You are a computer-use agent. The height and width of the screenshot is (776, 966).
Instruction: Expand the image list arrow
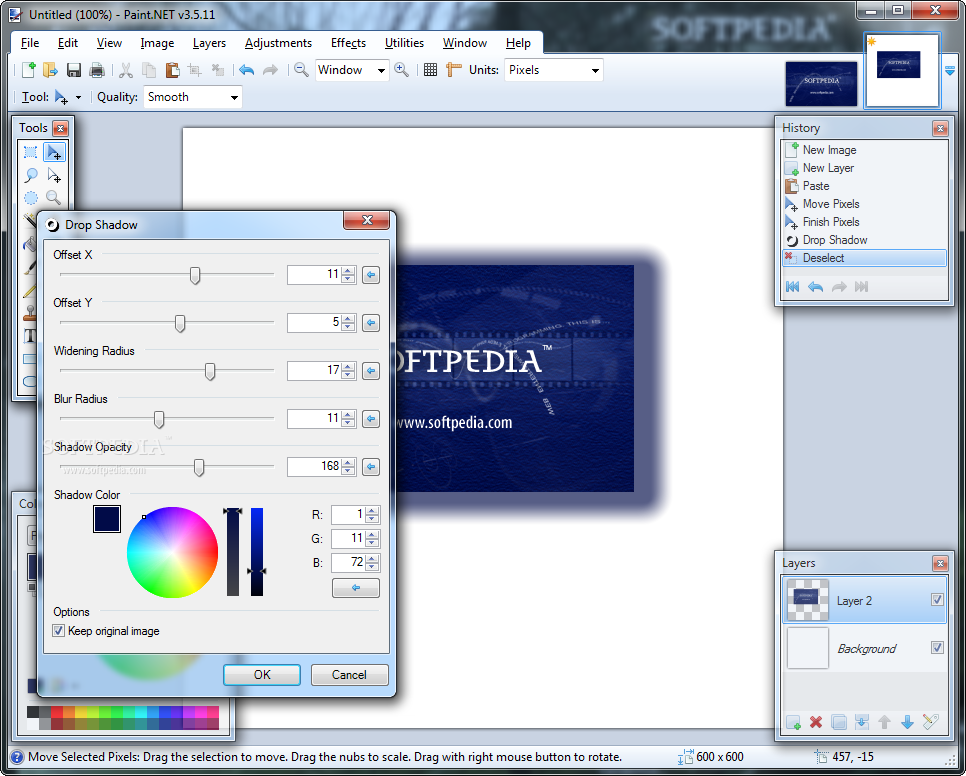pyautogui.click(x=951, y=70)
